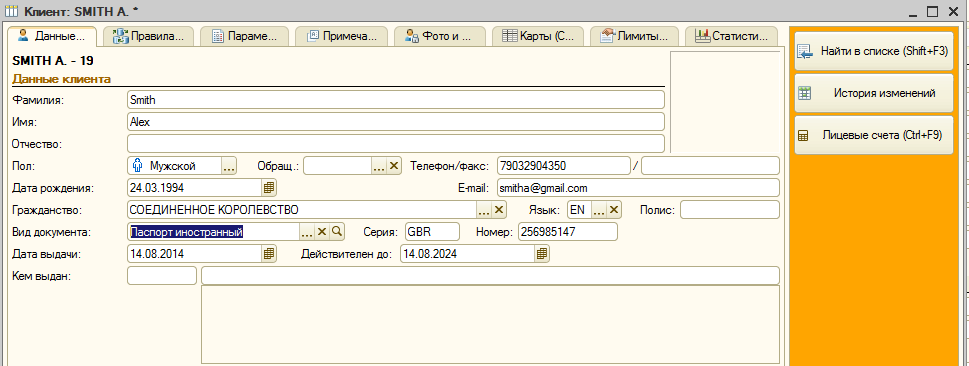Click the SMITH A. - 19 heading

(x=53, y=61)
